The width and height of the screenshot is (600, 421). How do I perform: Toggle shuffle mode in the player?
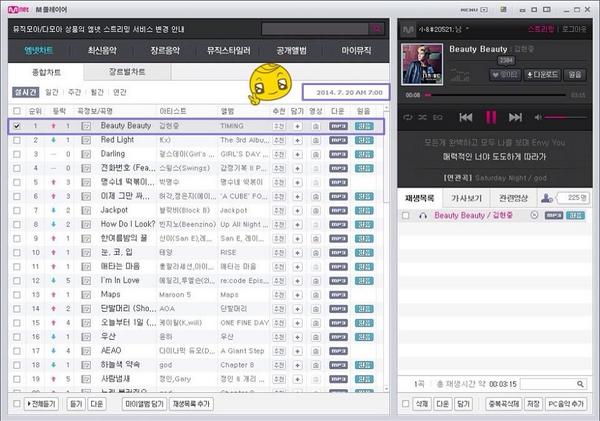(422, 117)
